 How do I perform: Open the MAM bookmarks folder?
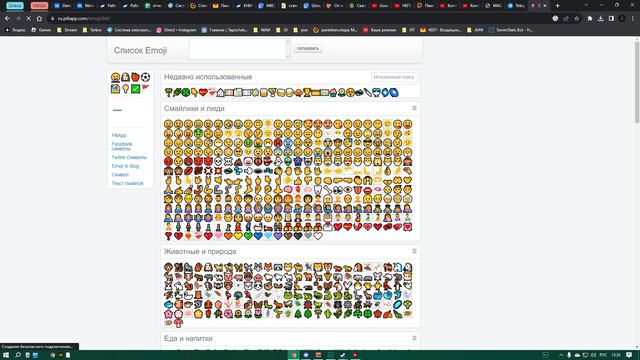click(262, 30)
